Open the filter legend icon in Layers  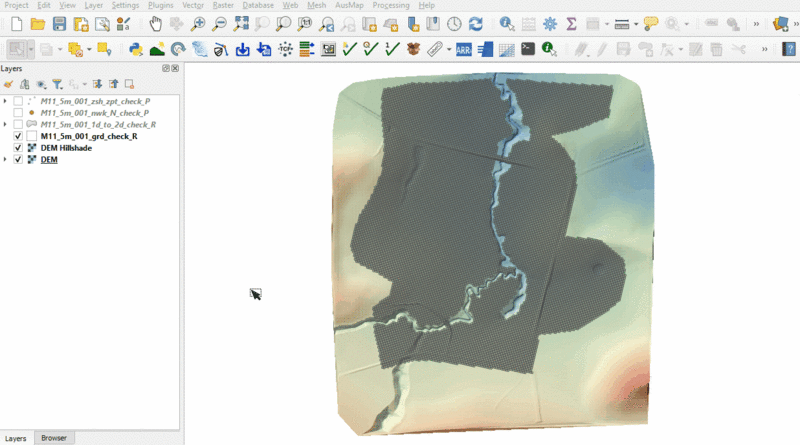(x=57, y=85)
